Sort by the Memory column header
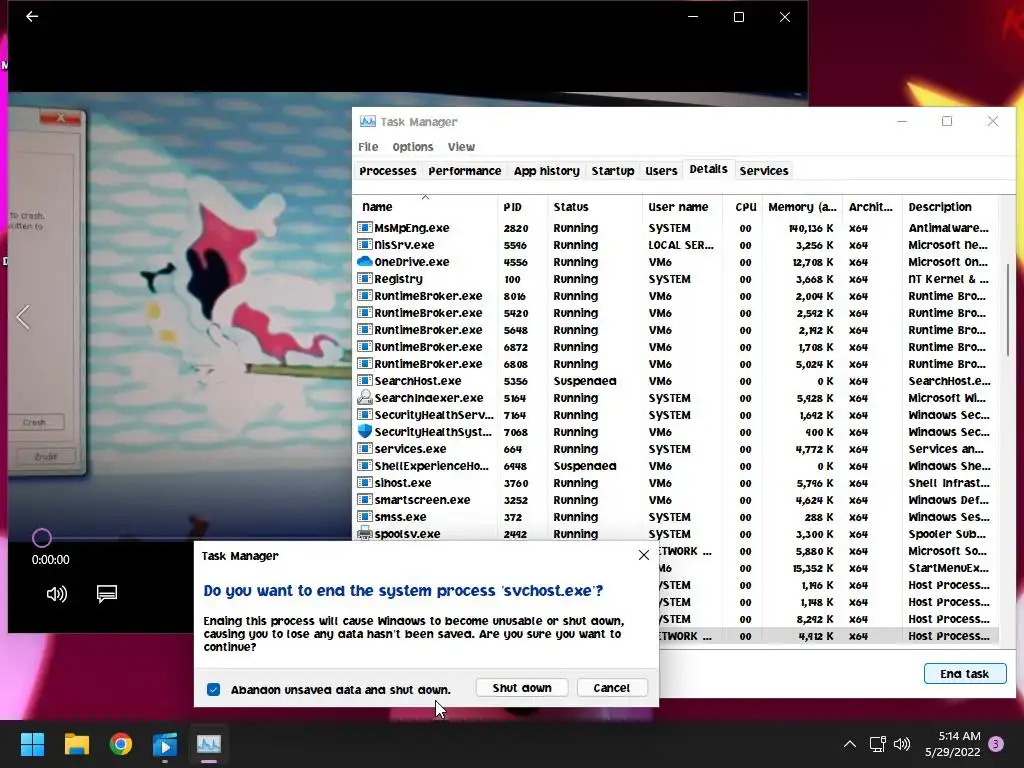 [802, 207]
